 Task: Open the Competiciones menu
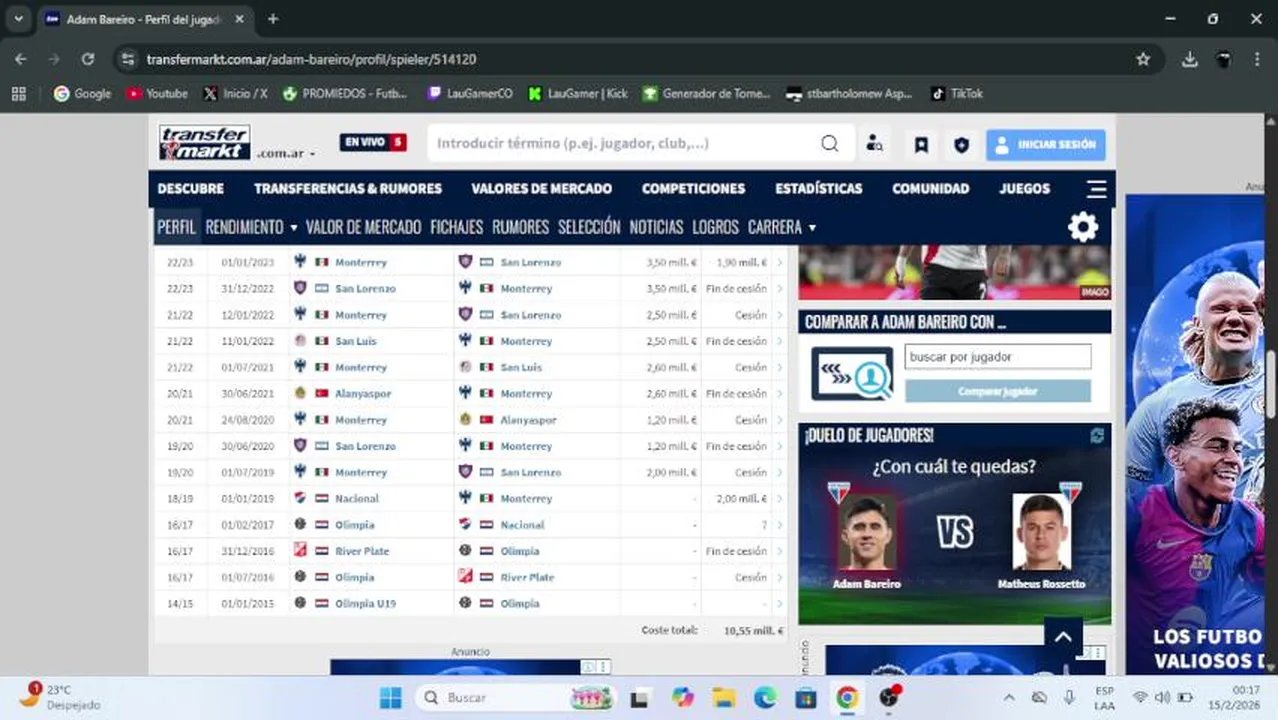[693, 188]
